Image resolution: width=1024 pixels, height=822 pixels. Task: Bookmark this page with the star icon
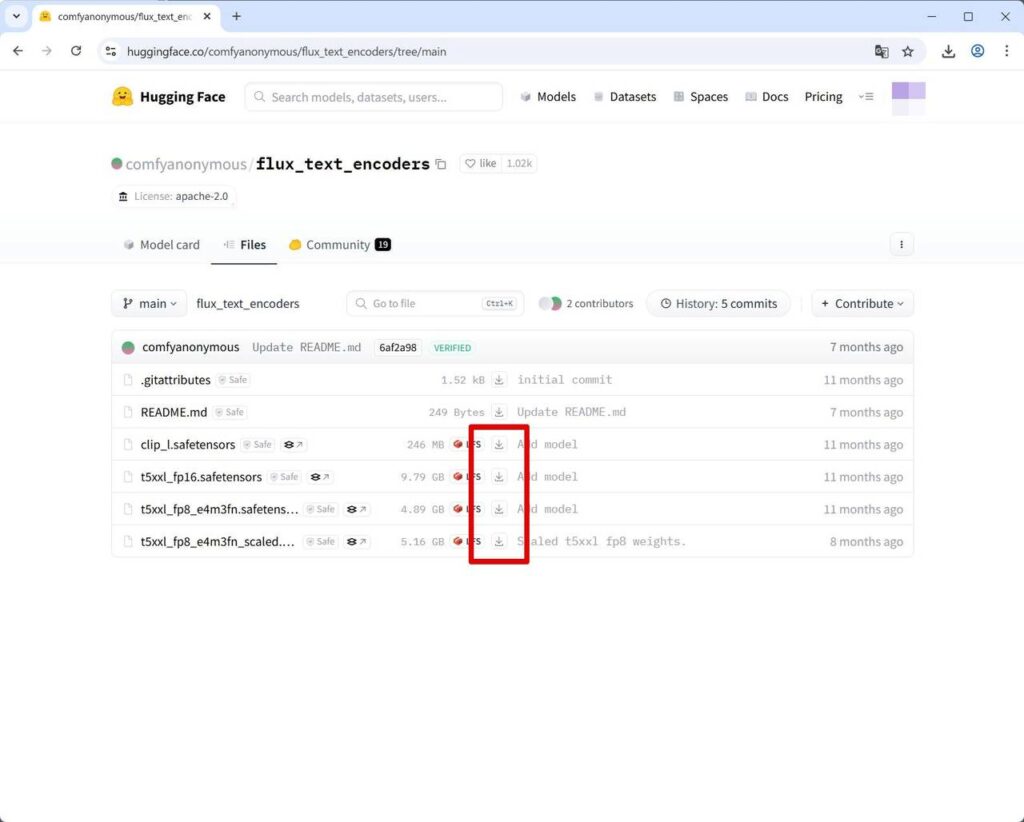pos(908,51)
